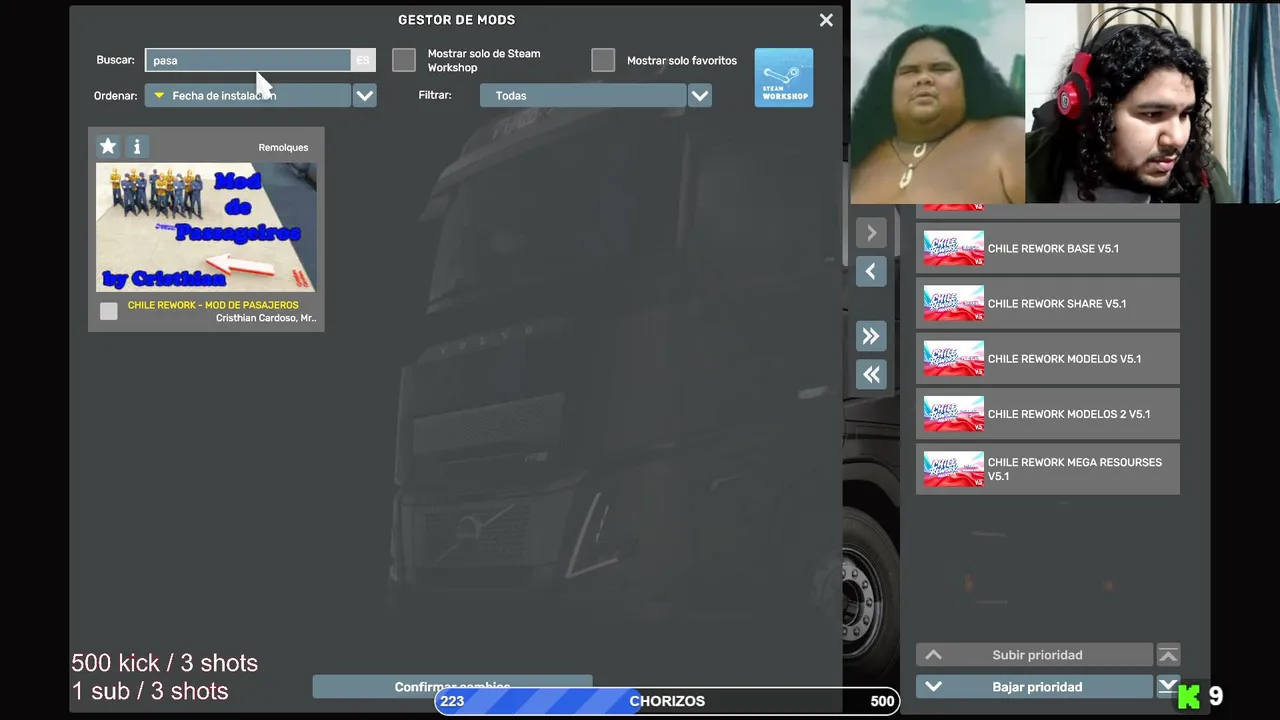
Task: Deactivate all mods with double left arrow
Action: point(871,374)
